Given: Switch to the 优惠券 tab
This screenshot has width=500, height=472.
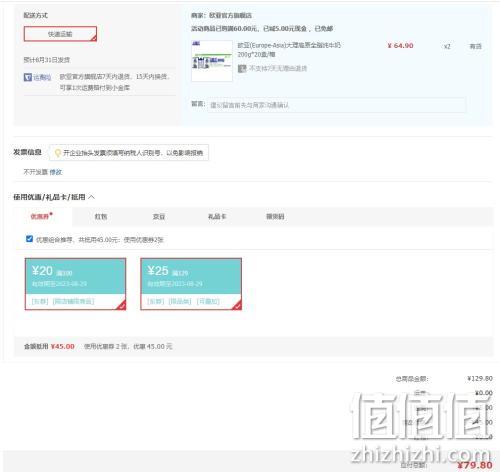Looking at the screenshot, I should click(x=42, y=216).
